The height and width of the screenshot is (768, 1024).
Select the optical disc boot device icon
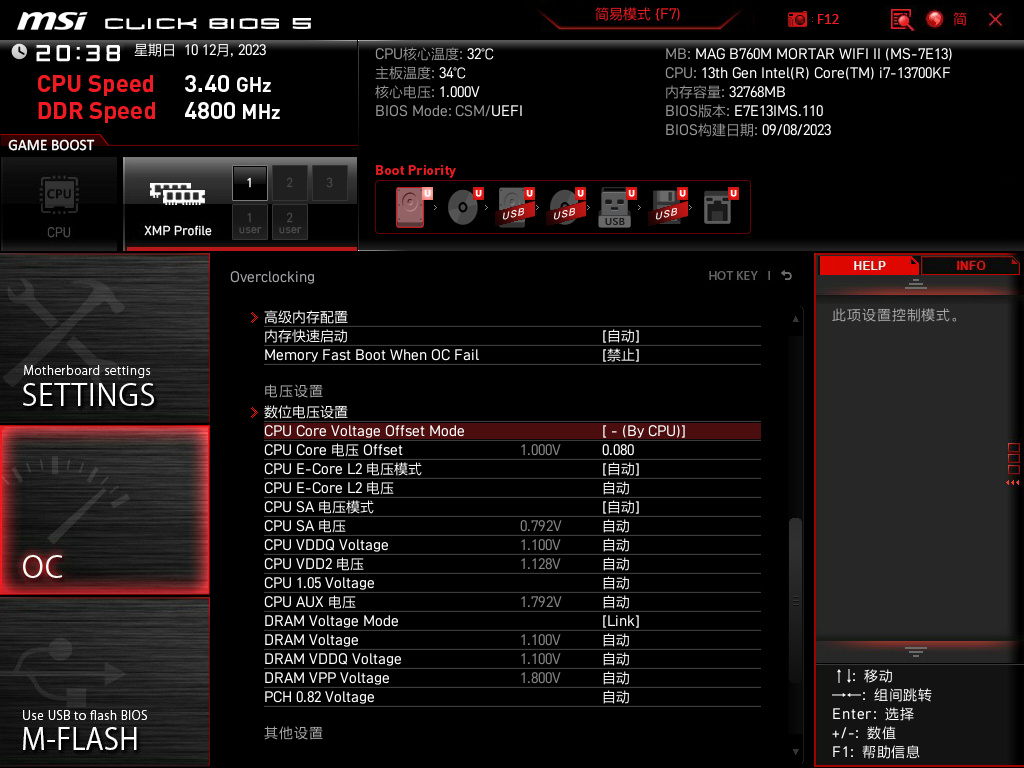pos(463,207)
